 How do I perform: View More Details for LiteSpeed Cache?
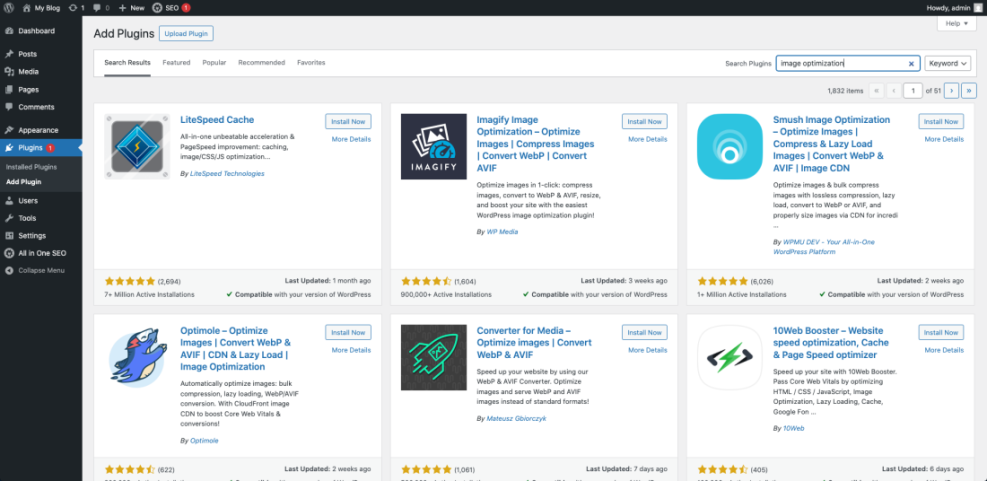click(x=351, y=139)
